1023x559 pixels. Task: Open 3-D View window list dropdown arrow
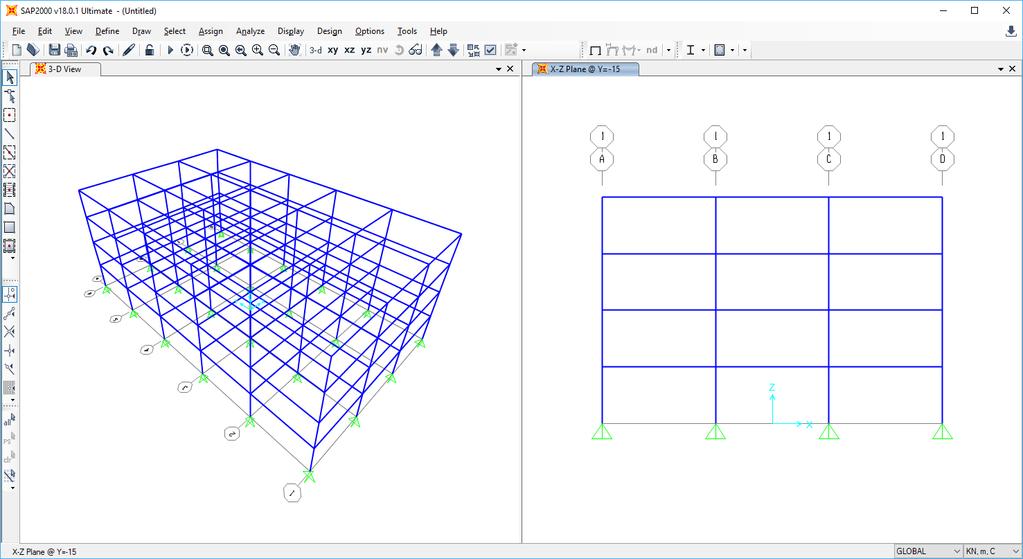[498, 68]
